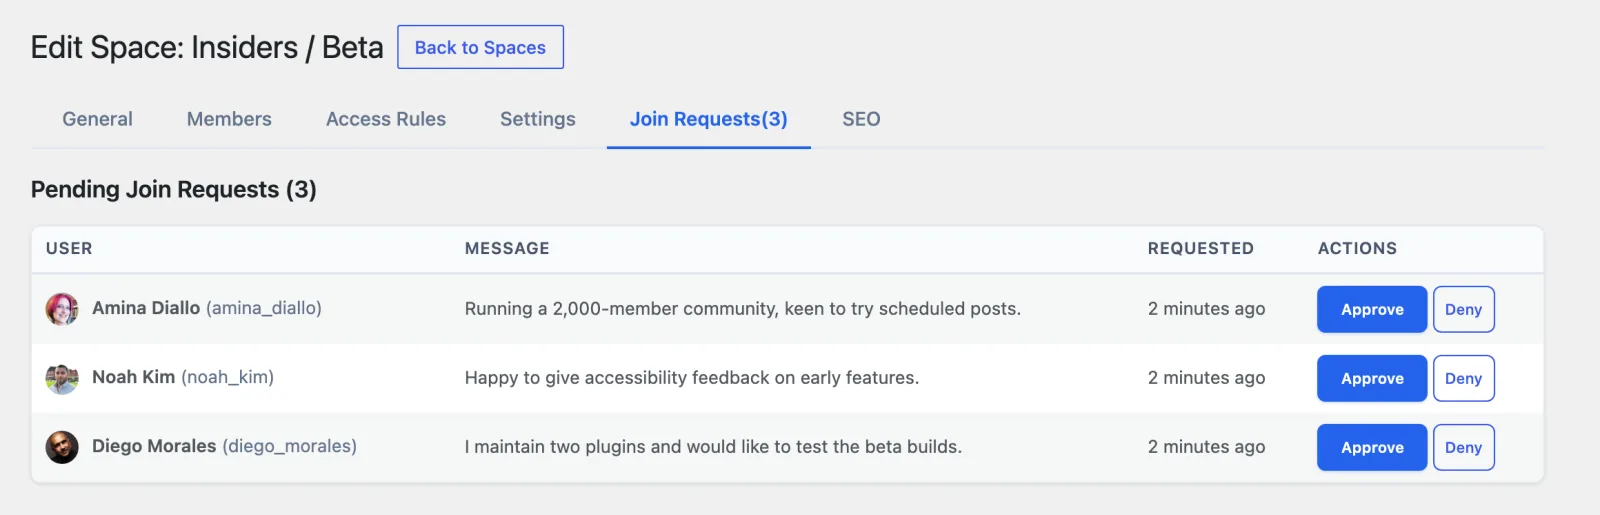Click the REQUESTED column header
Screen dimensions: 1600x515
point(1201,248)
